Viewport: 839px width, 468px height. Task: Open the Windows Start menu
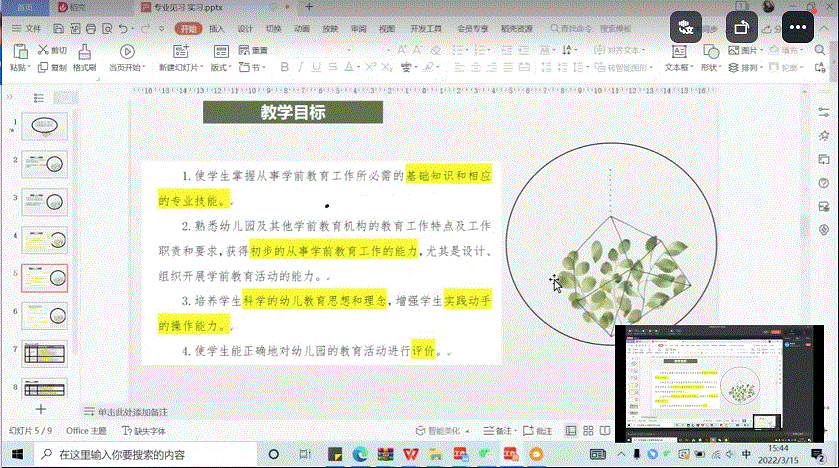coord(17,455)
